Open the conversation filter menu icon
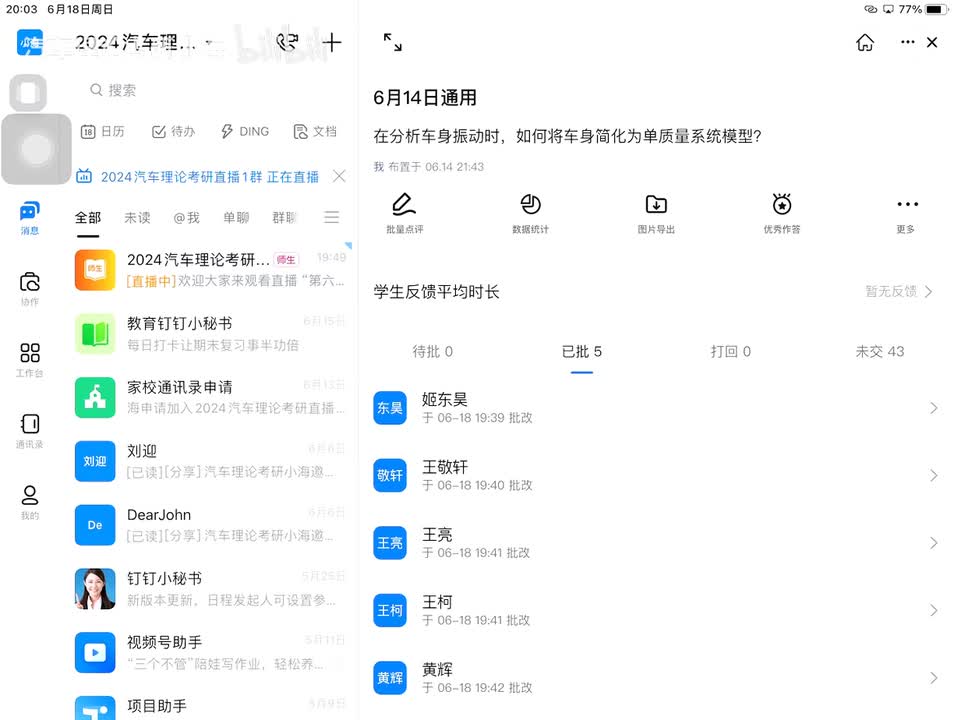The image size is (954, 720). click(x=332, y=217)
